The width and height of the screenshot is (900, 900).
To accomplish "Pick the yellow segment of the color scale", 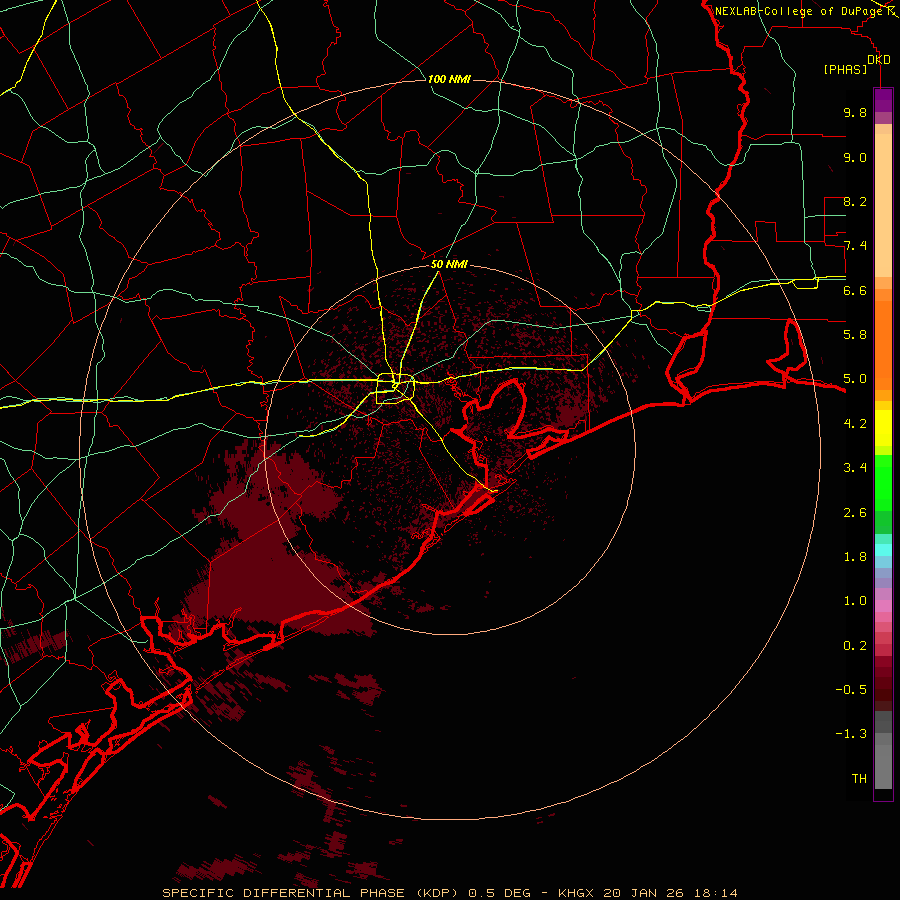I will (x=883, y=428).
